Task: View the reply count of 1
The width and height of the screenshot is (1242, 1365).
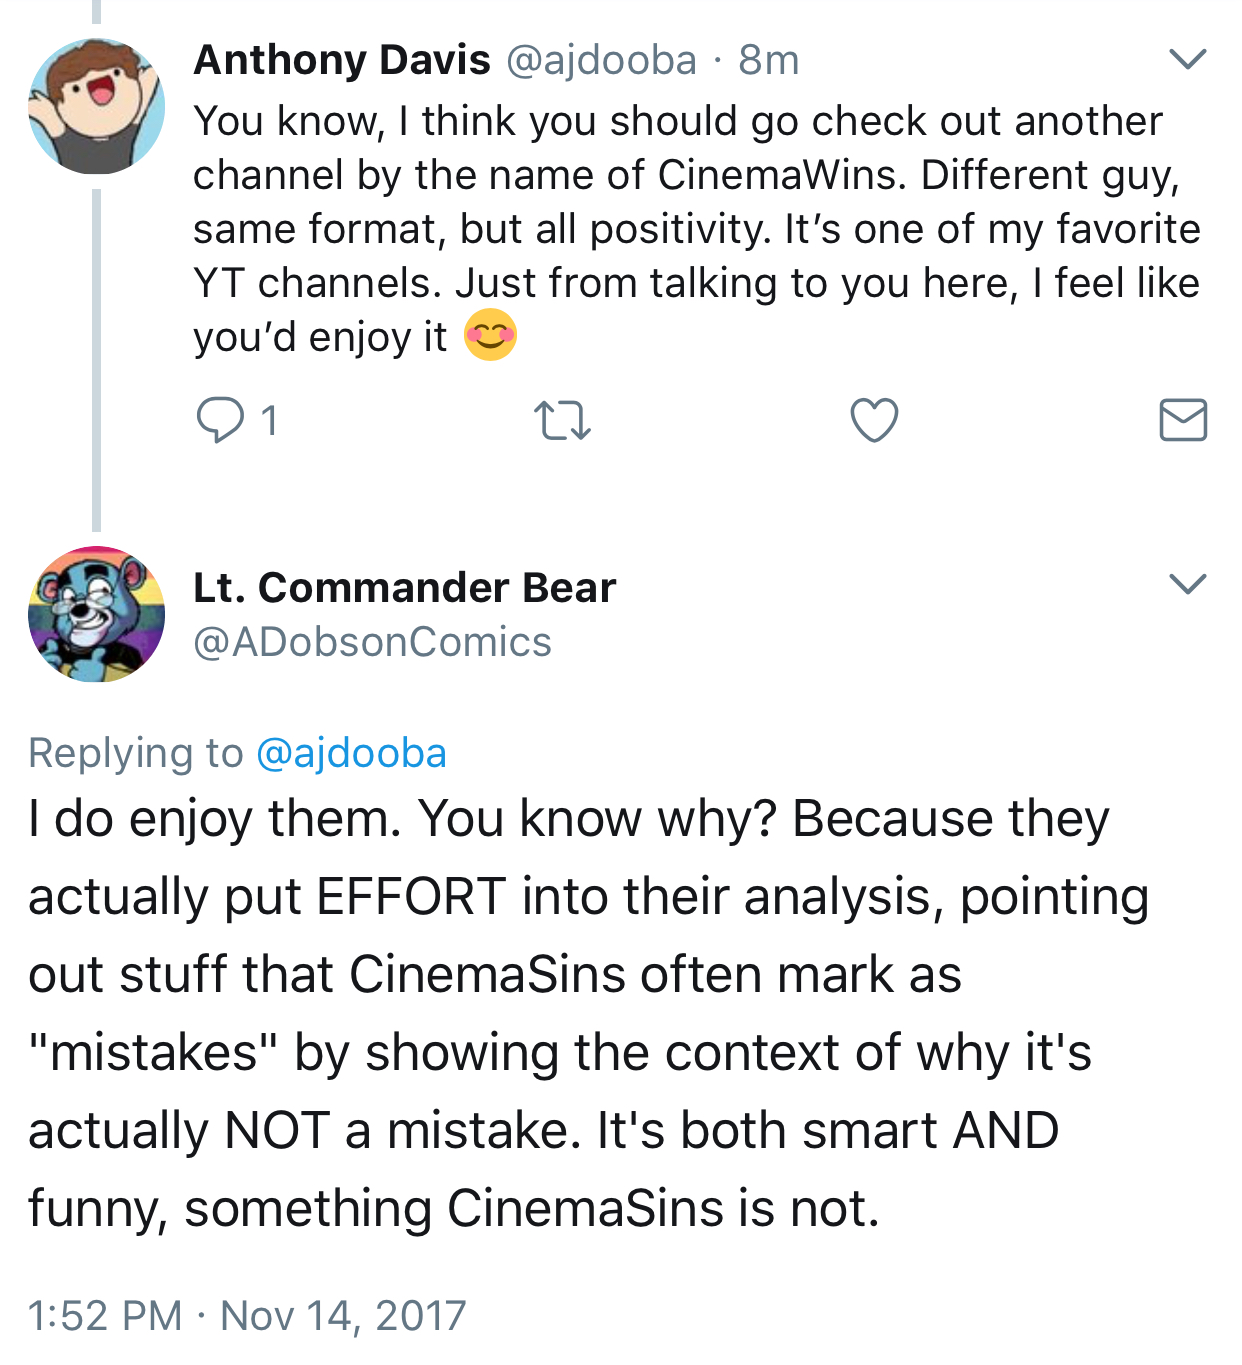Action: click(x=268, y=421)
